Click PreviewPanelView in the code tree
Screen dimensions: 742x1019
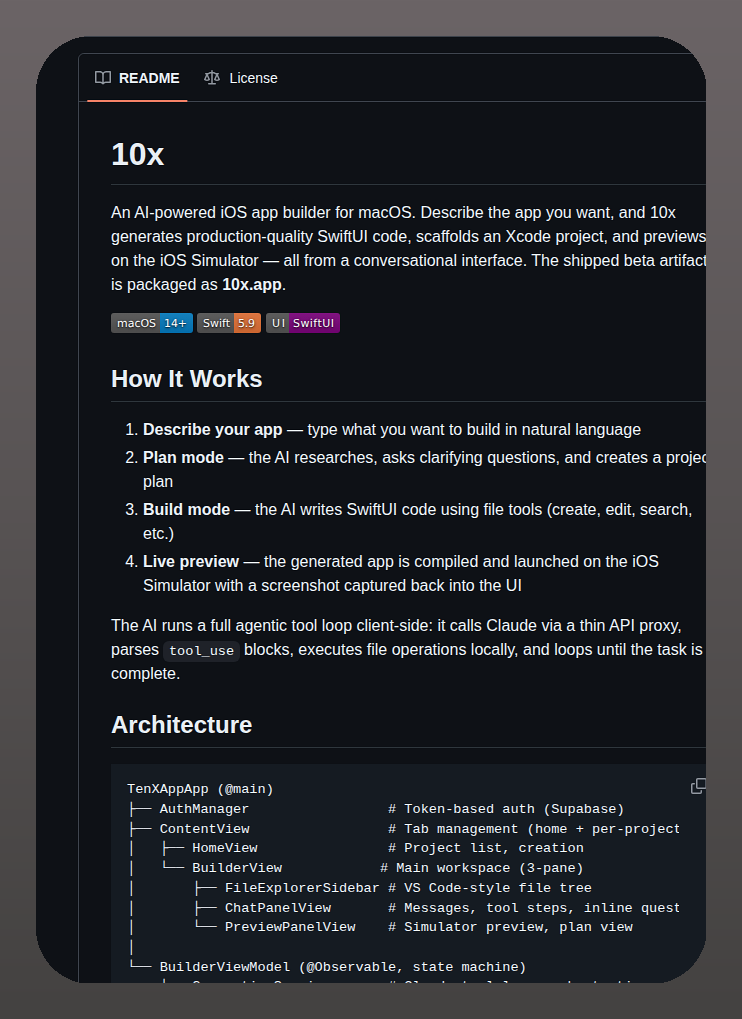coord(290,927)
